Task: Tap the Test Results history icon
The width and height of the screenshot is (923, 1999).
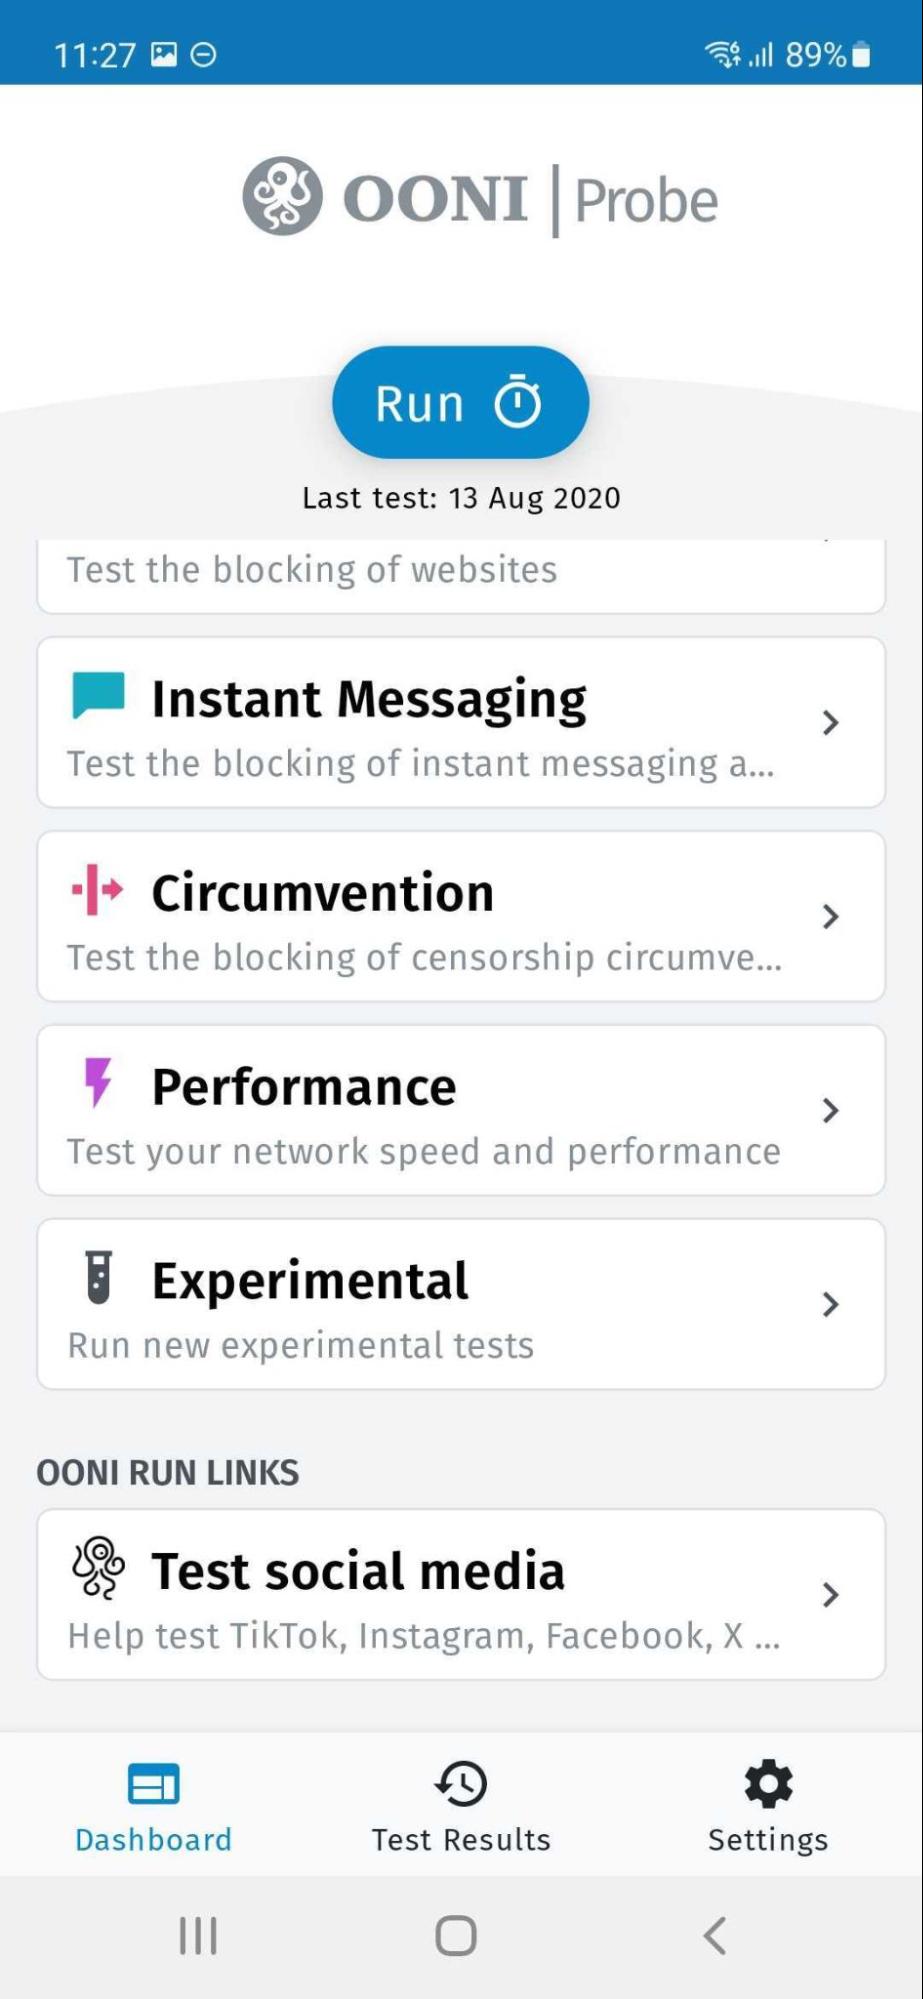Action: (x=461, y=1784)
